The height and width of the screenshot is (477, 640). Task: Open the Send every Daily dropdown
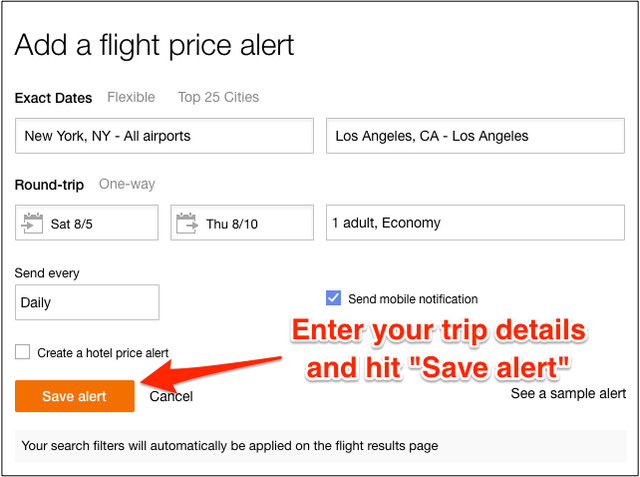click(x=87, y=302)
